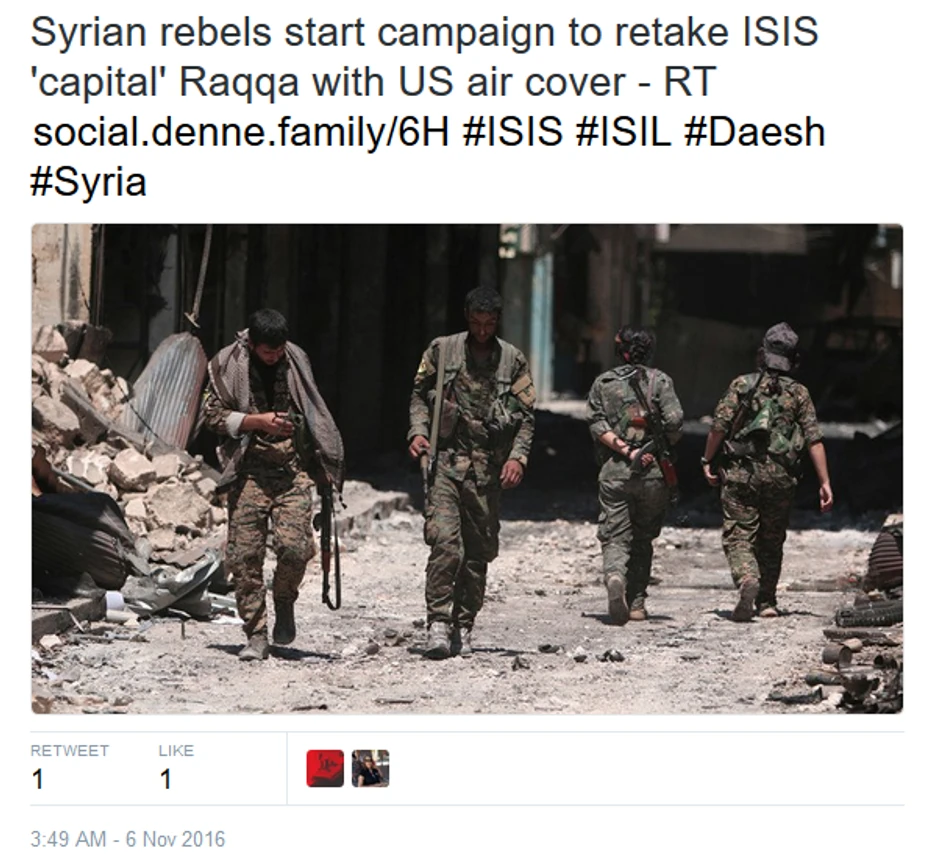940x857 pixels.
Task: Open the #Syria hashtag
Action: (88, 182)
